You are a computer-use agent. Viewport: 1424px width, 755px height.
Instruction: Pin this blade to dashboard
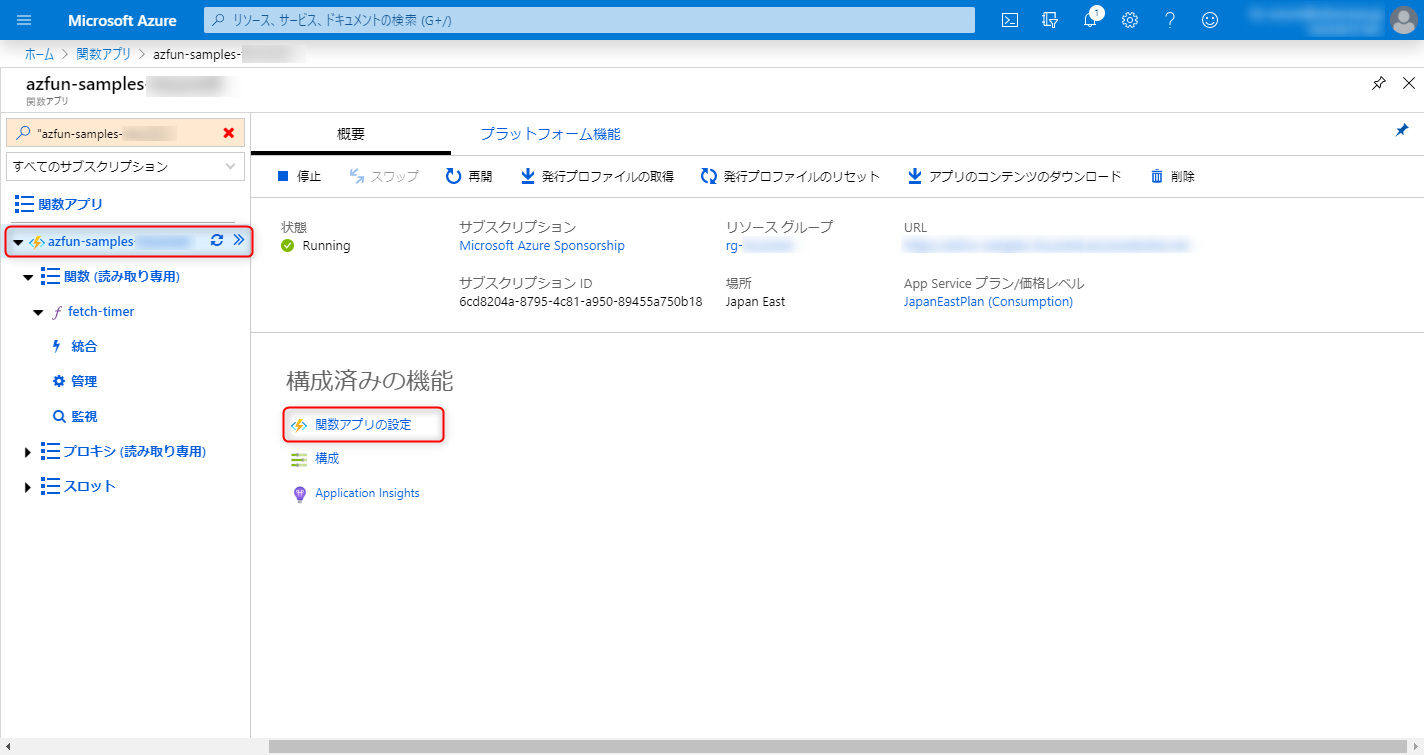tap(1379, 83)
